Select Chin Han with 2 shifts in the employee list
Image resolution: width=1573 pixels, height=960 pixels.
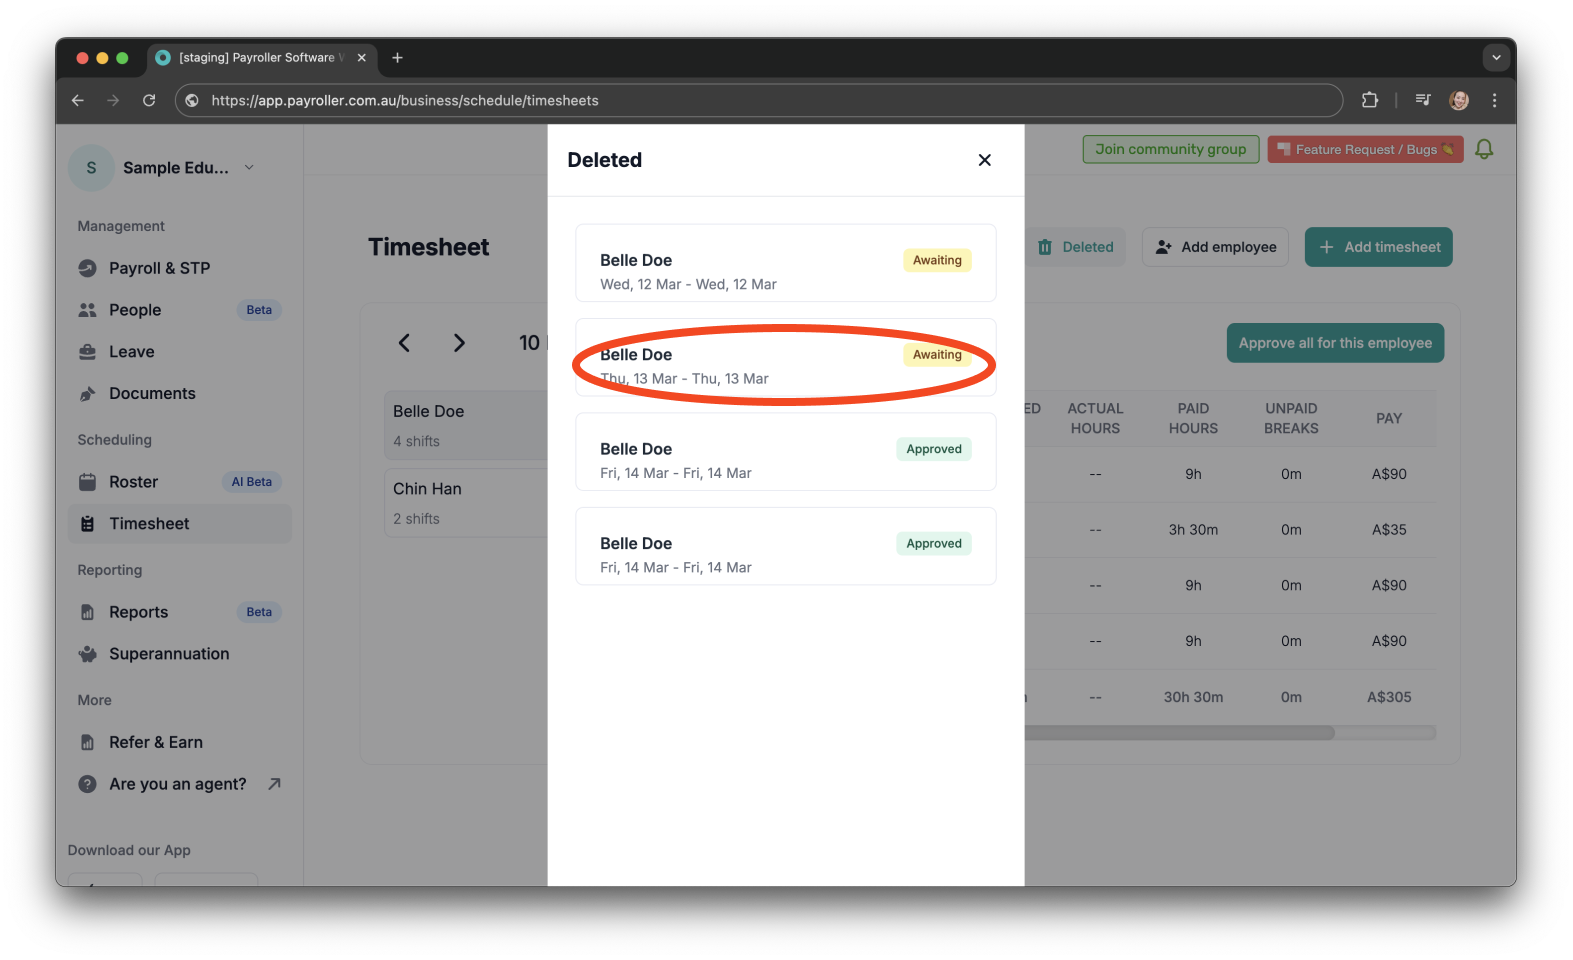pyautogui.click(x=466, y=503)
